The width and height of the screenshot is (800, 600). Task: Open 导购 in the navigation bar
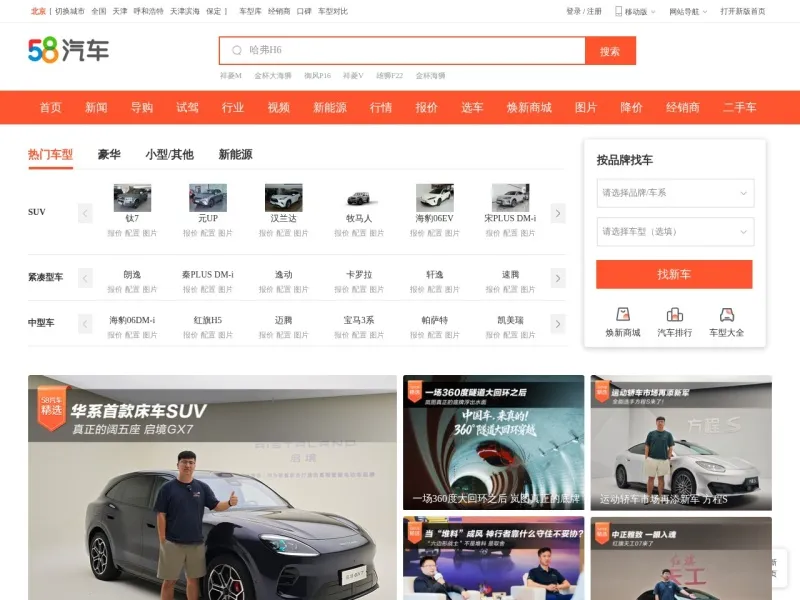click(x=142, y=108)
